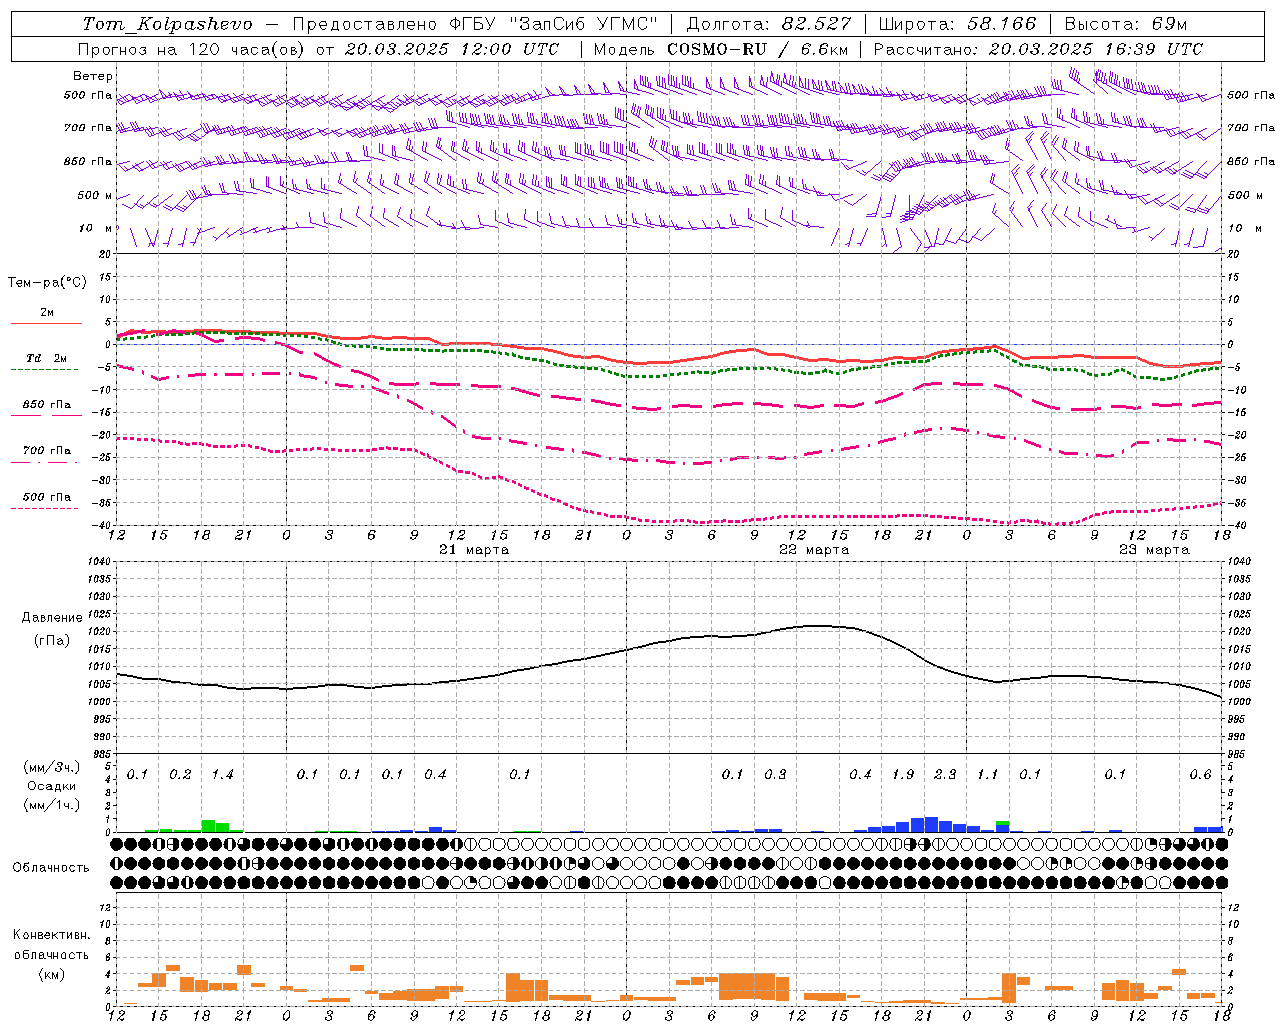
Task: Click the precipitation value '0.6'
Action: 1200,774
